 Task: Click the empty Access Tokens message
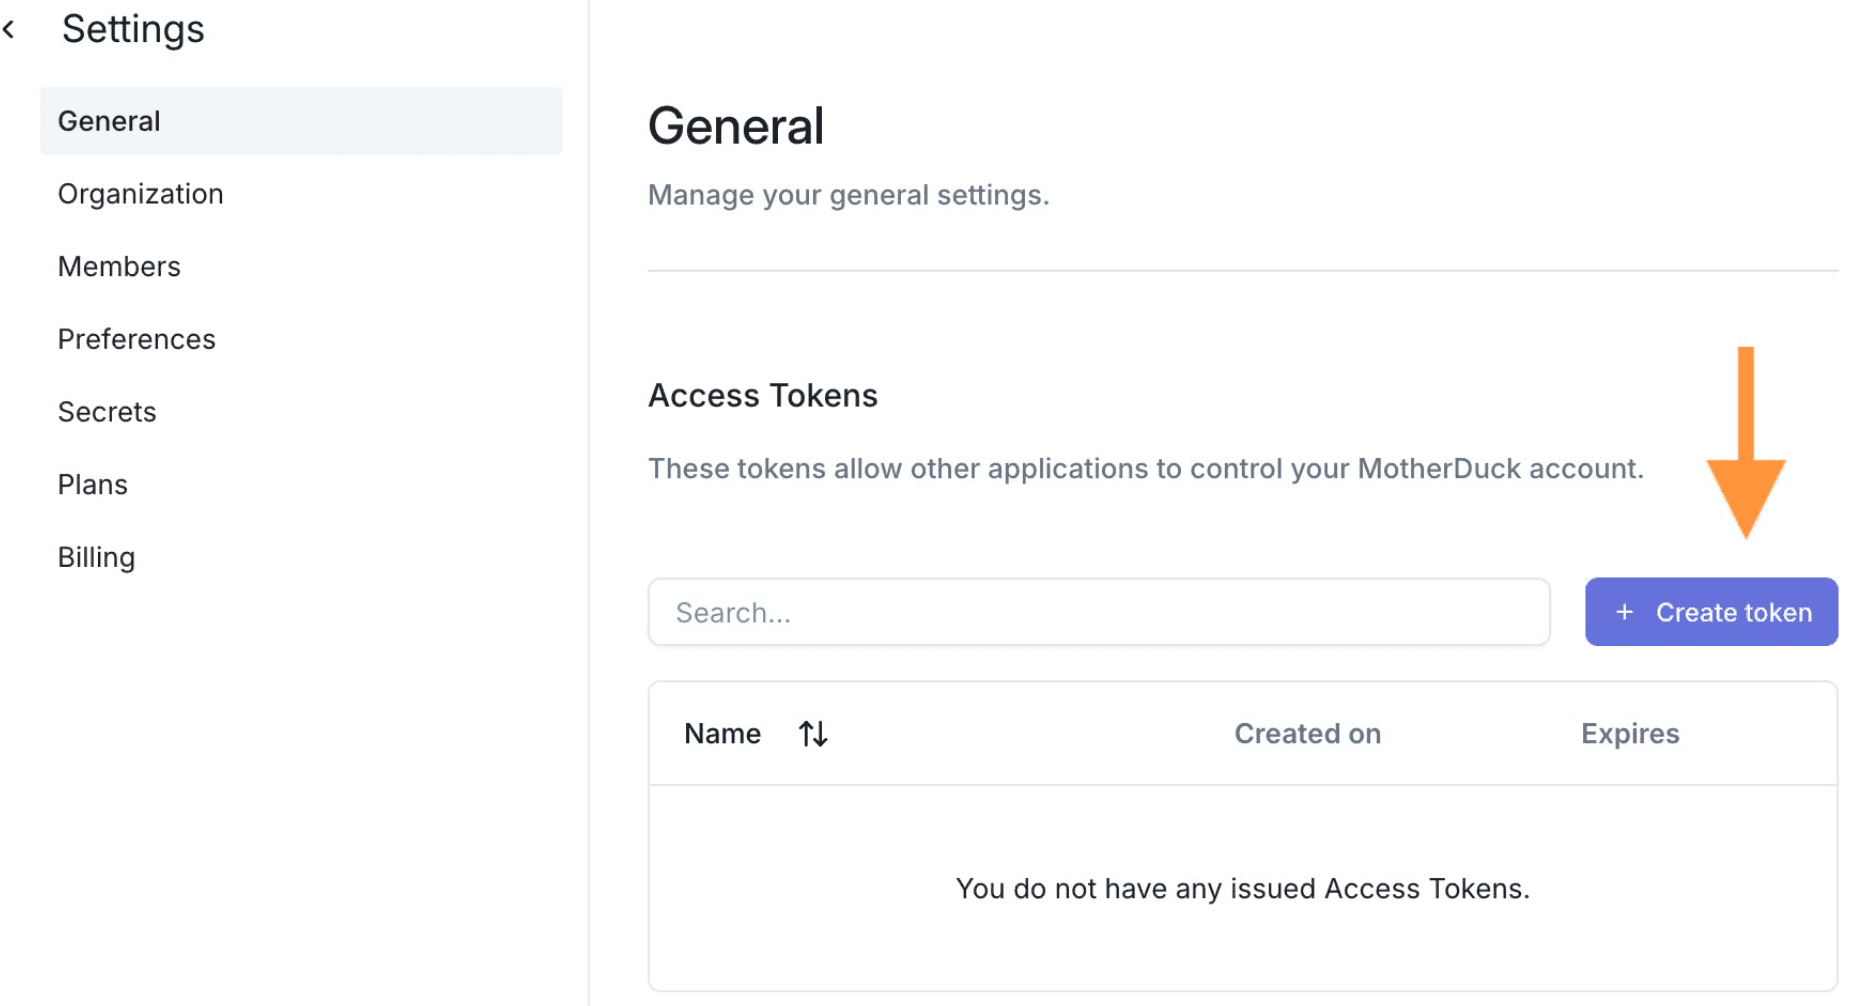(1242, 889)
